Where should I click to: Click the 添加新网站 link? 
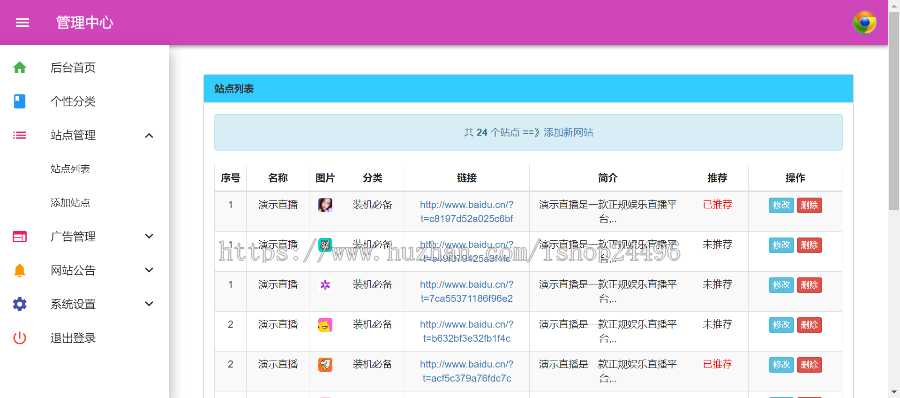click(568, 133)
